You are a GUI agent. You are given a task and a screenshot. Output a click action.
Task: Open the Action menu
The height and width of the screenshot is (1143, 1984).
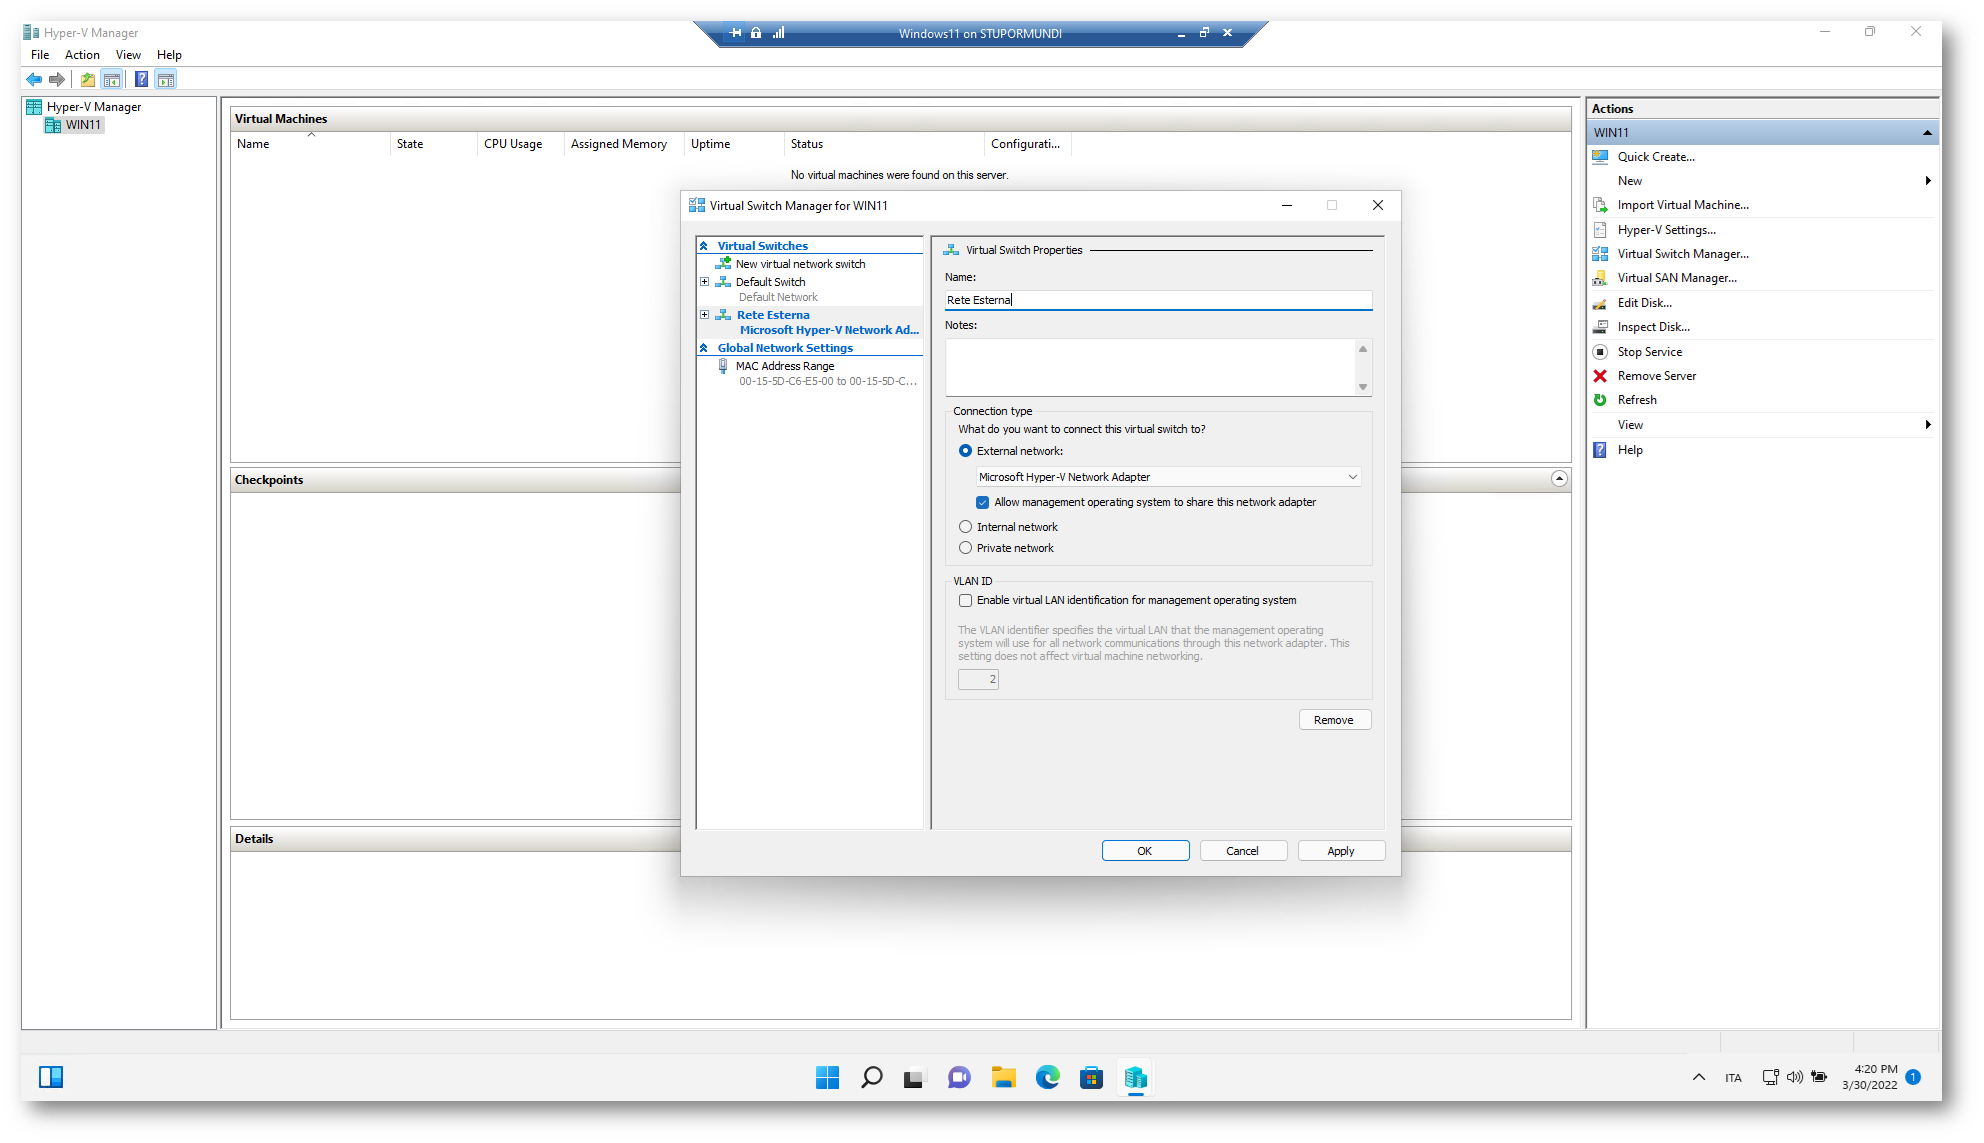[82, 55]
